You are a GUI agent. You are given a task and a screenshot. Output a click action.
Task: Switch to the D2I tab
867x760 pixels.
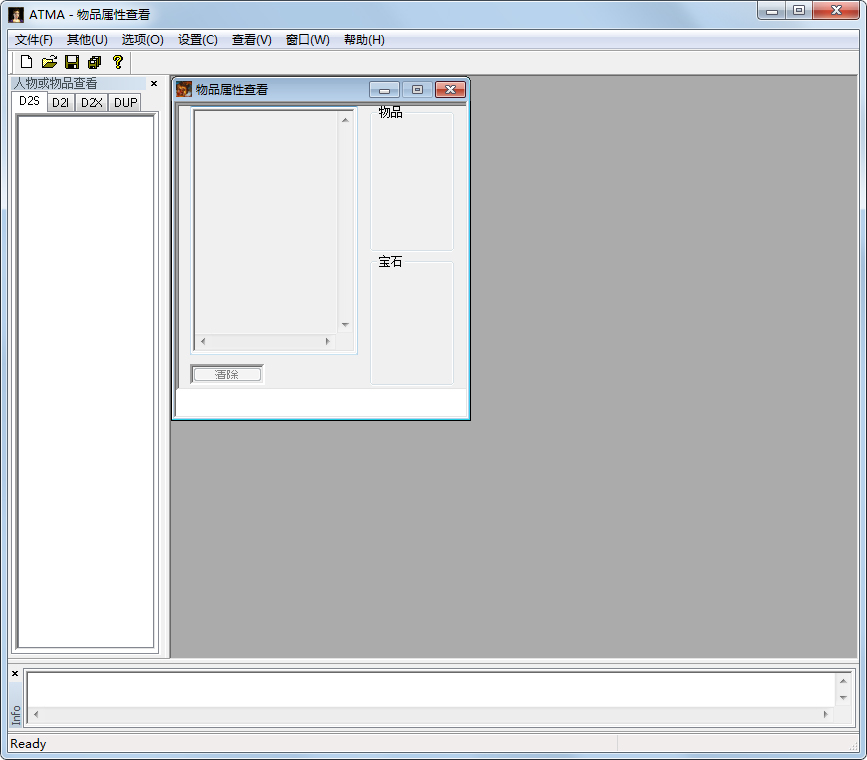[x=61, y=103]
